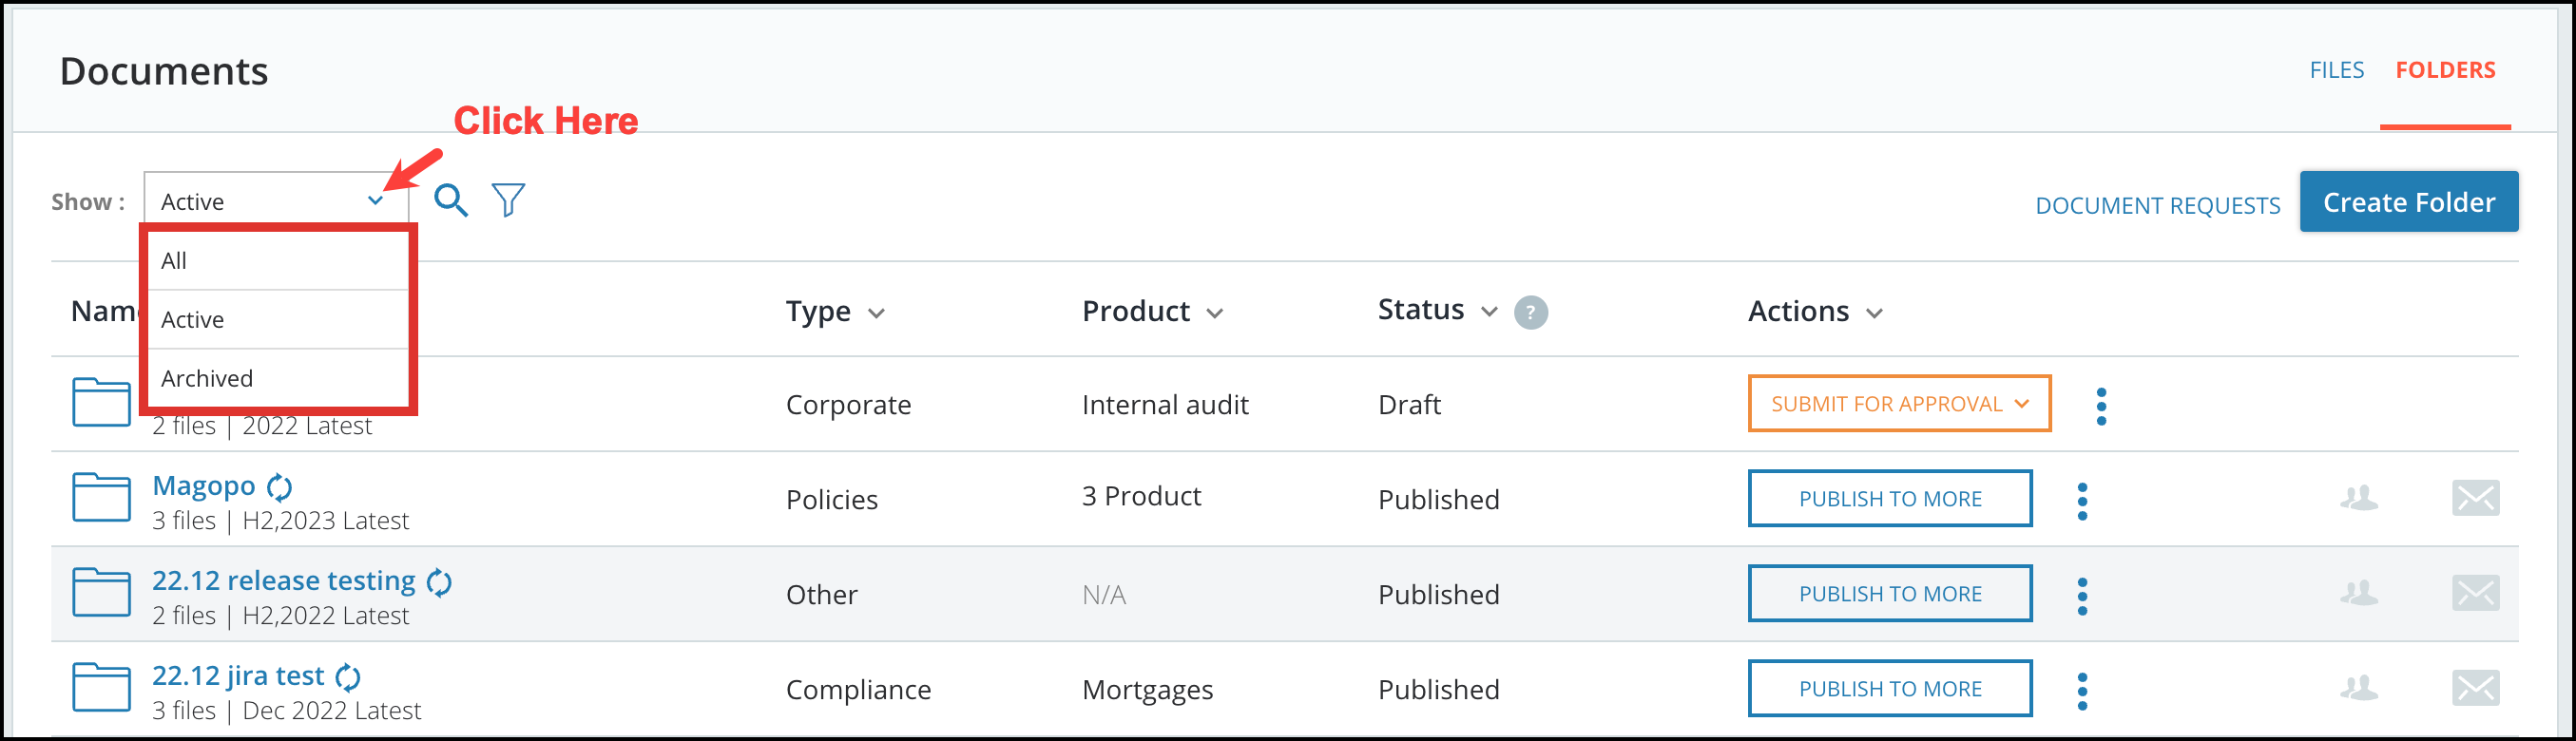Open the filter funnel icon

click(508, 200)
